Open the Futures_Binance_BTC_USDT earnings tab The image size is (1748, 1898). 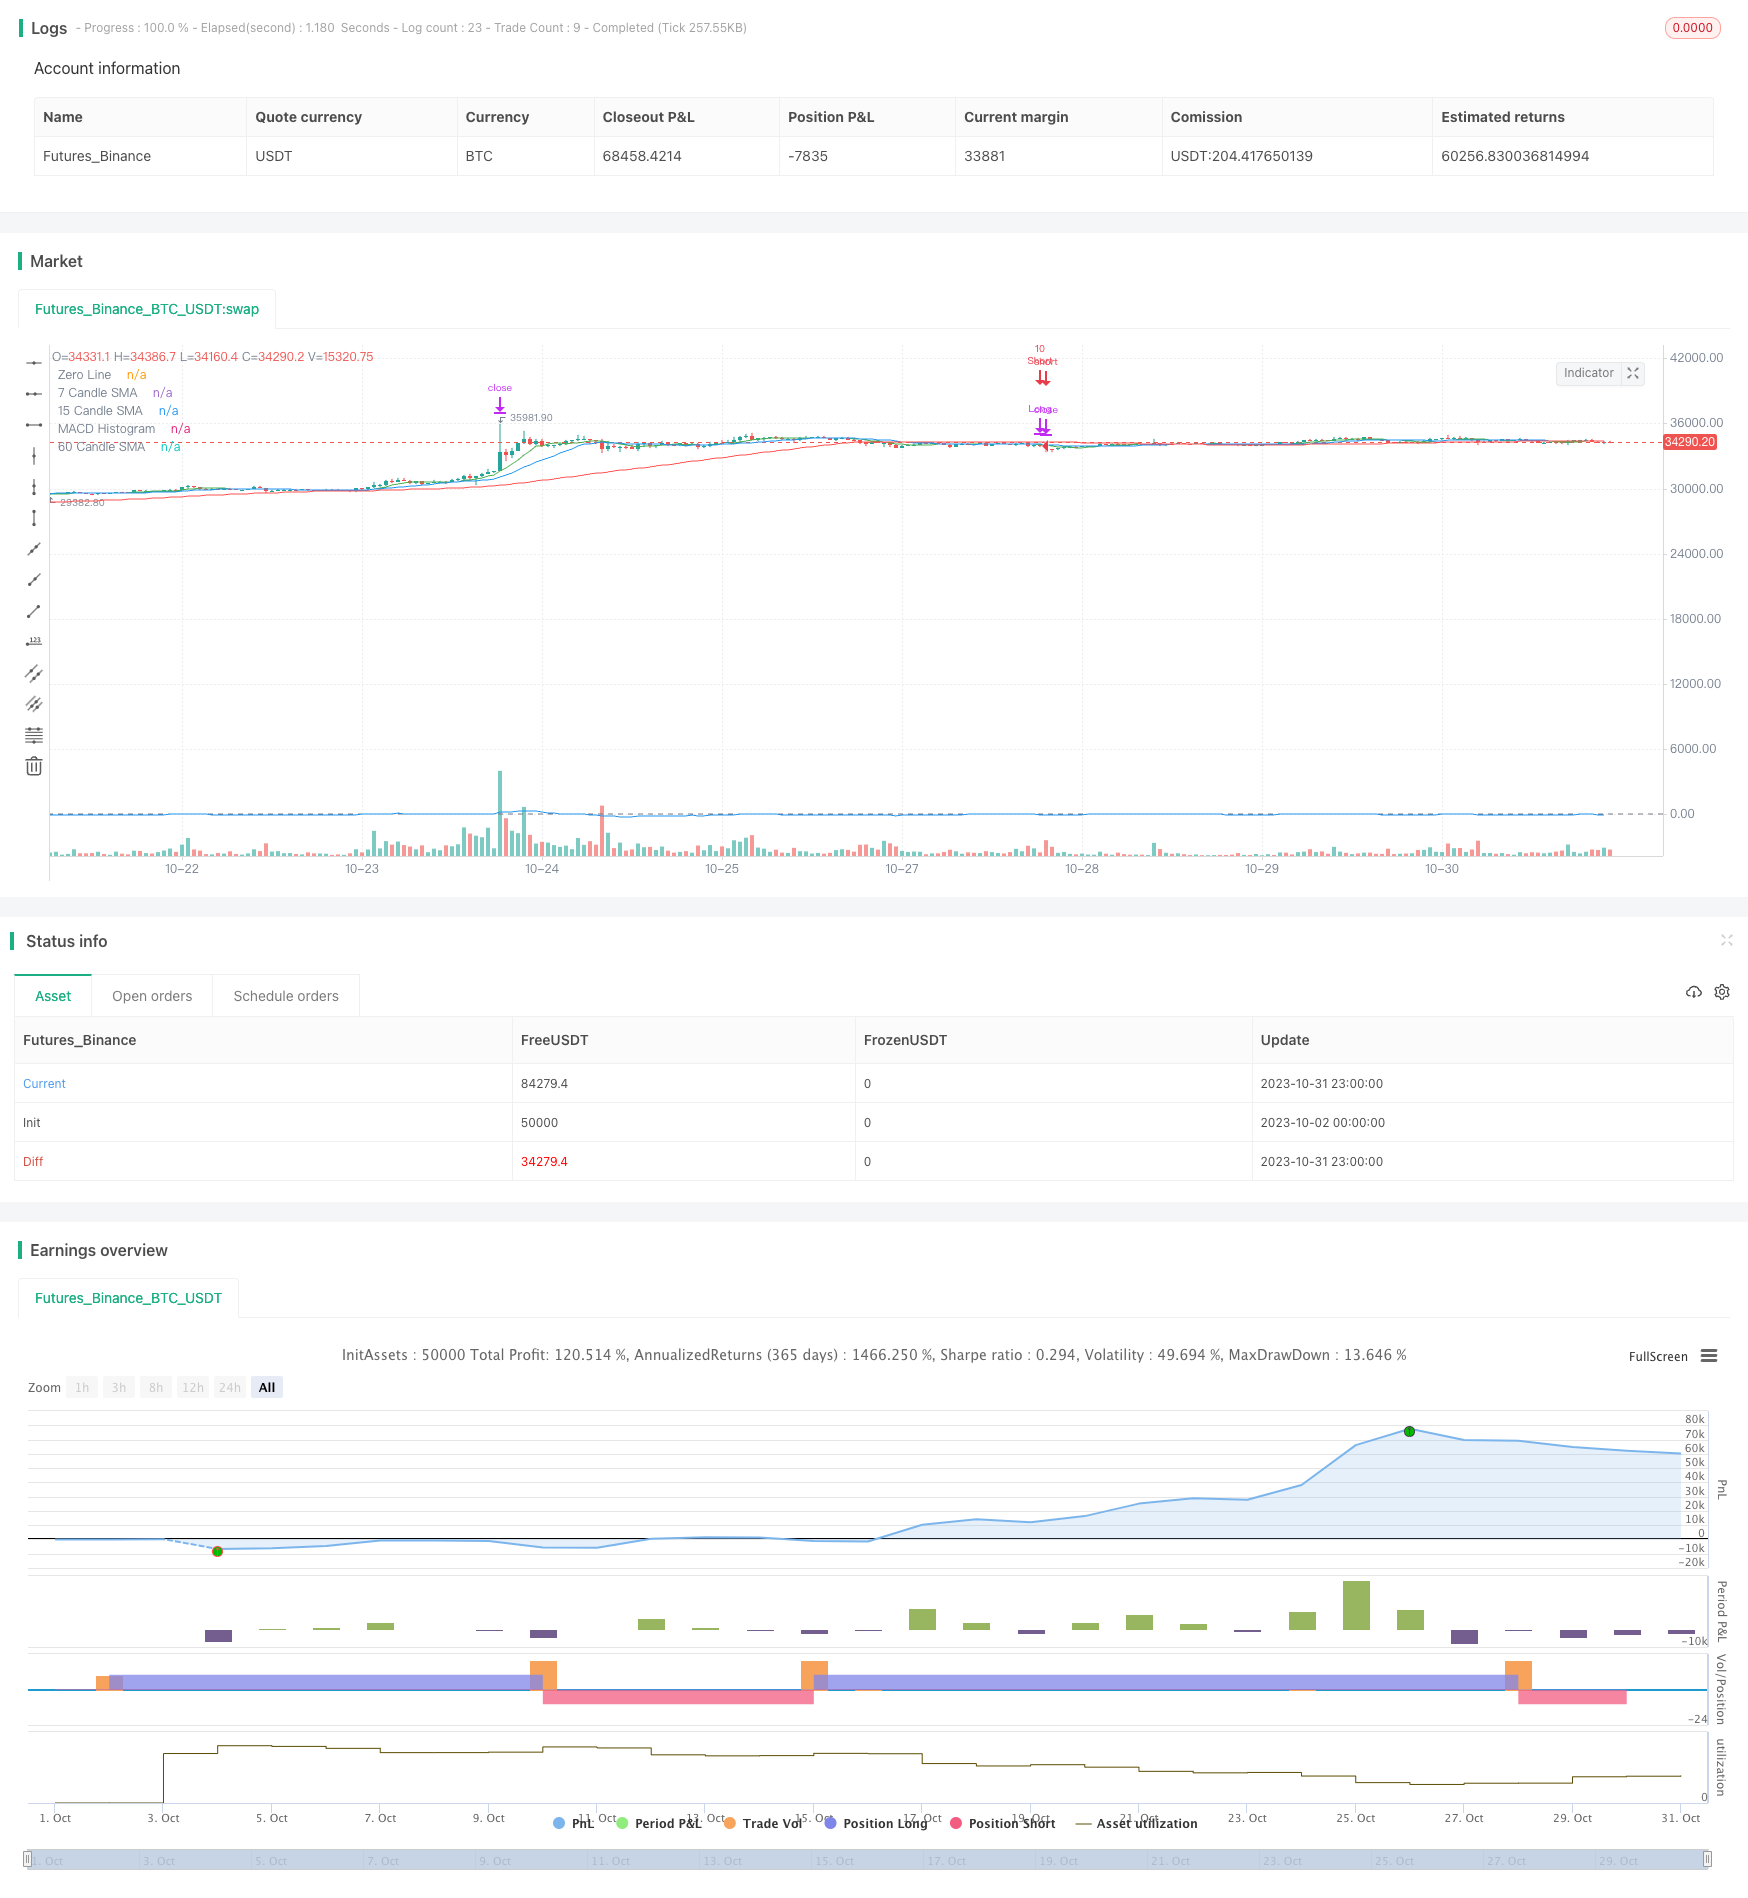tap(128, 1298)
